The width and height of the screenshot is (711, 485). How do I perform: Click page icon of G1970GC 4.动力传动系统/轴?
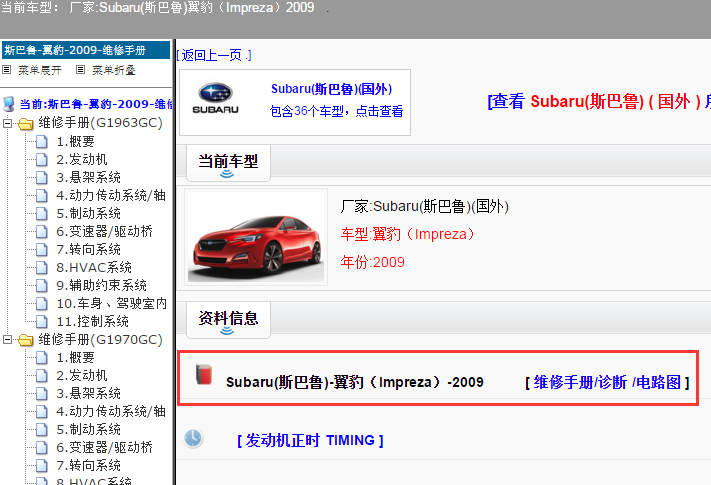coord(42,412)
